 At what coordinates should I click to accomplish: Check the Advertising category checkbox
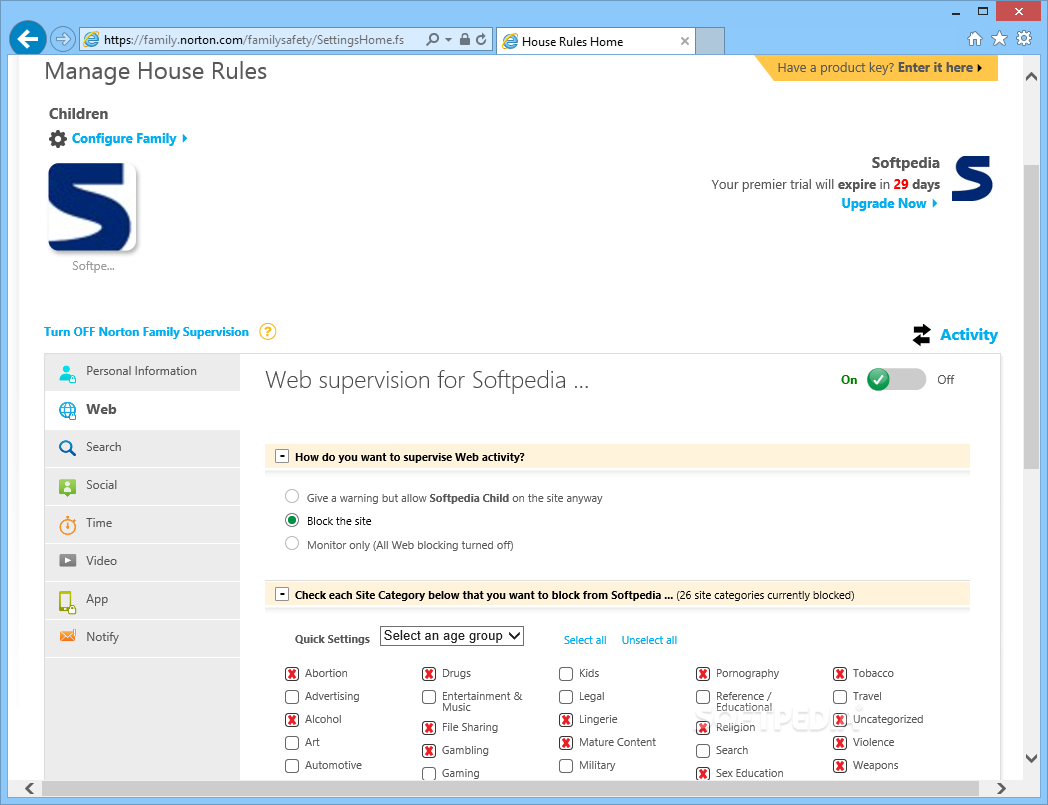click(292, 697)
